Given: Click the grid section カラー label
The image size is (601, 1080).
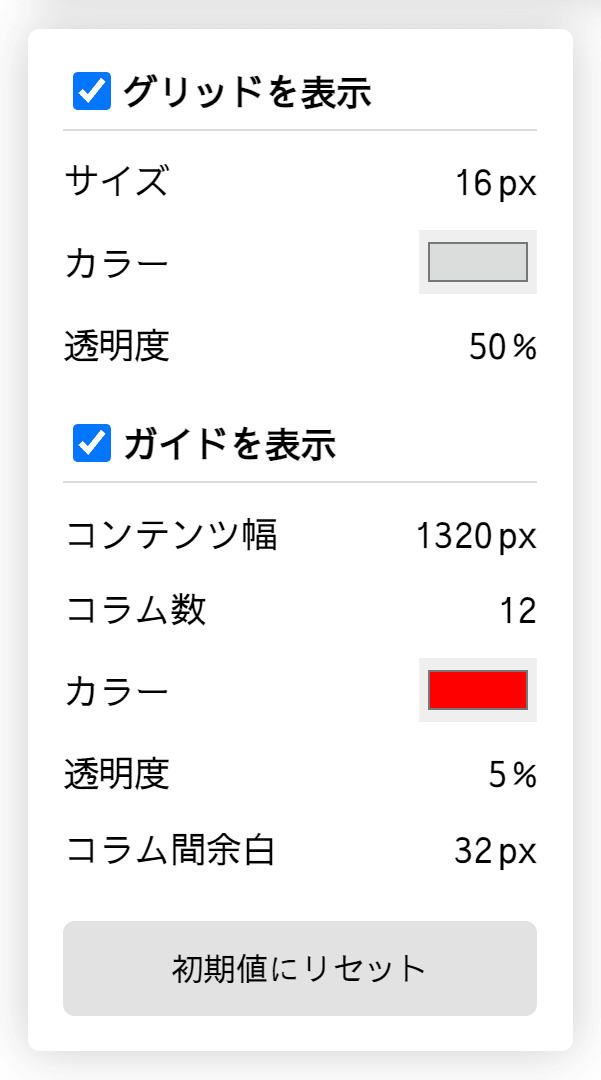Looking at the screenshot, I should click(x=104, y=263).
